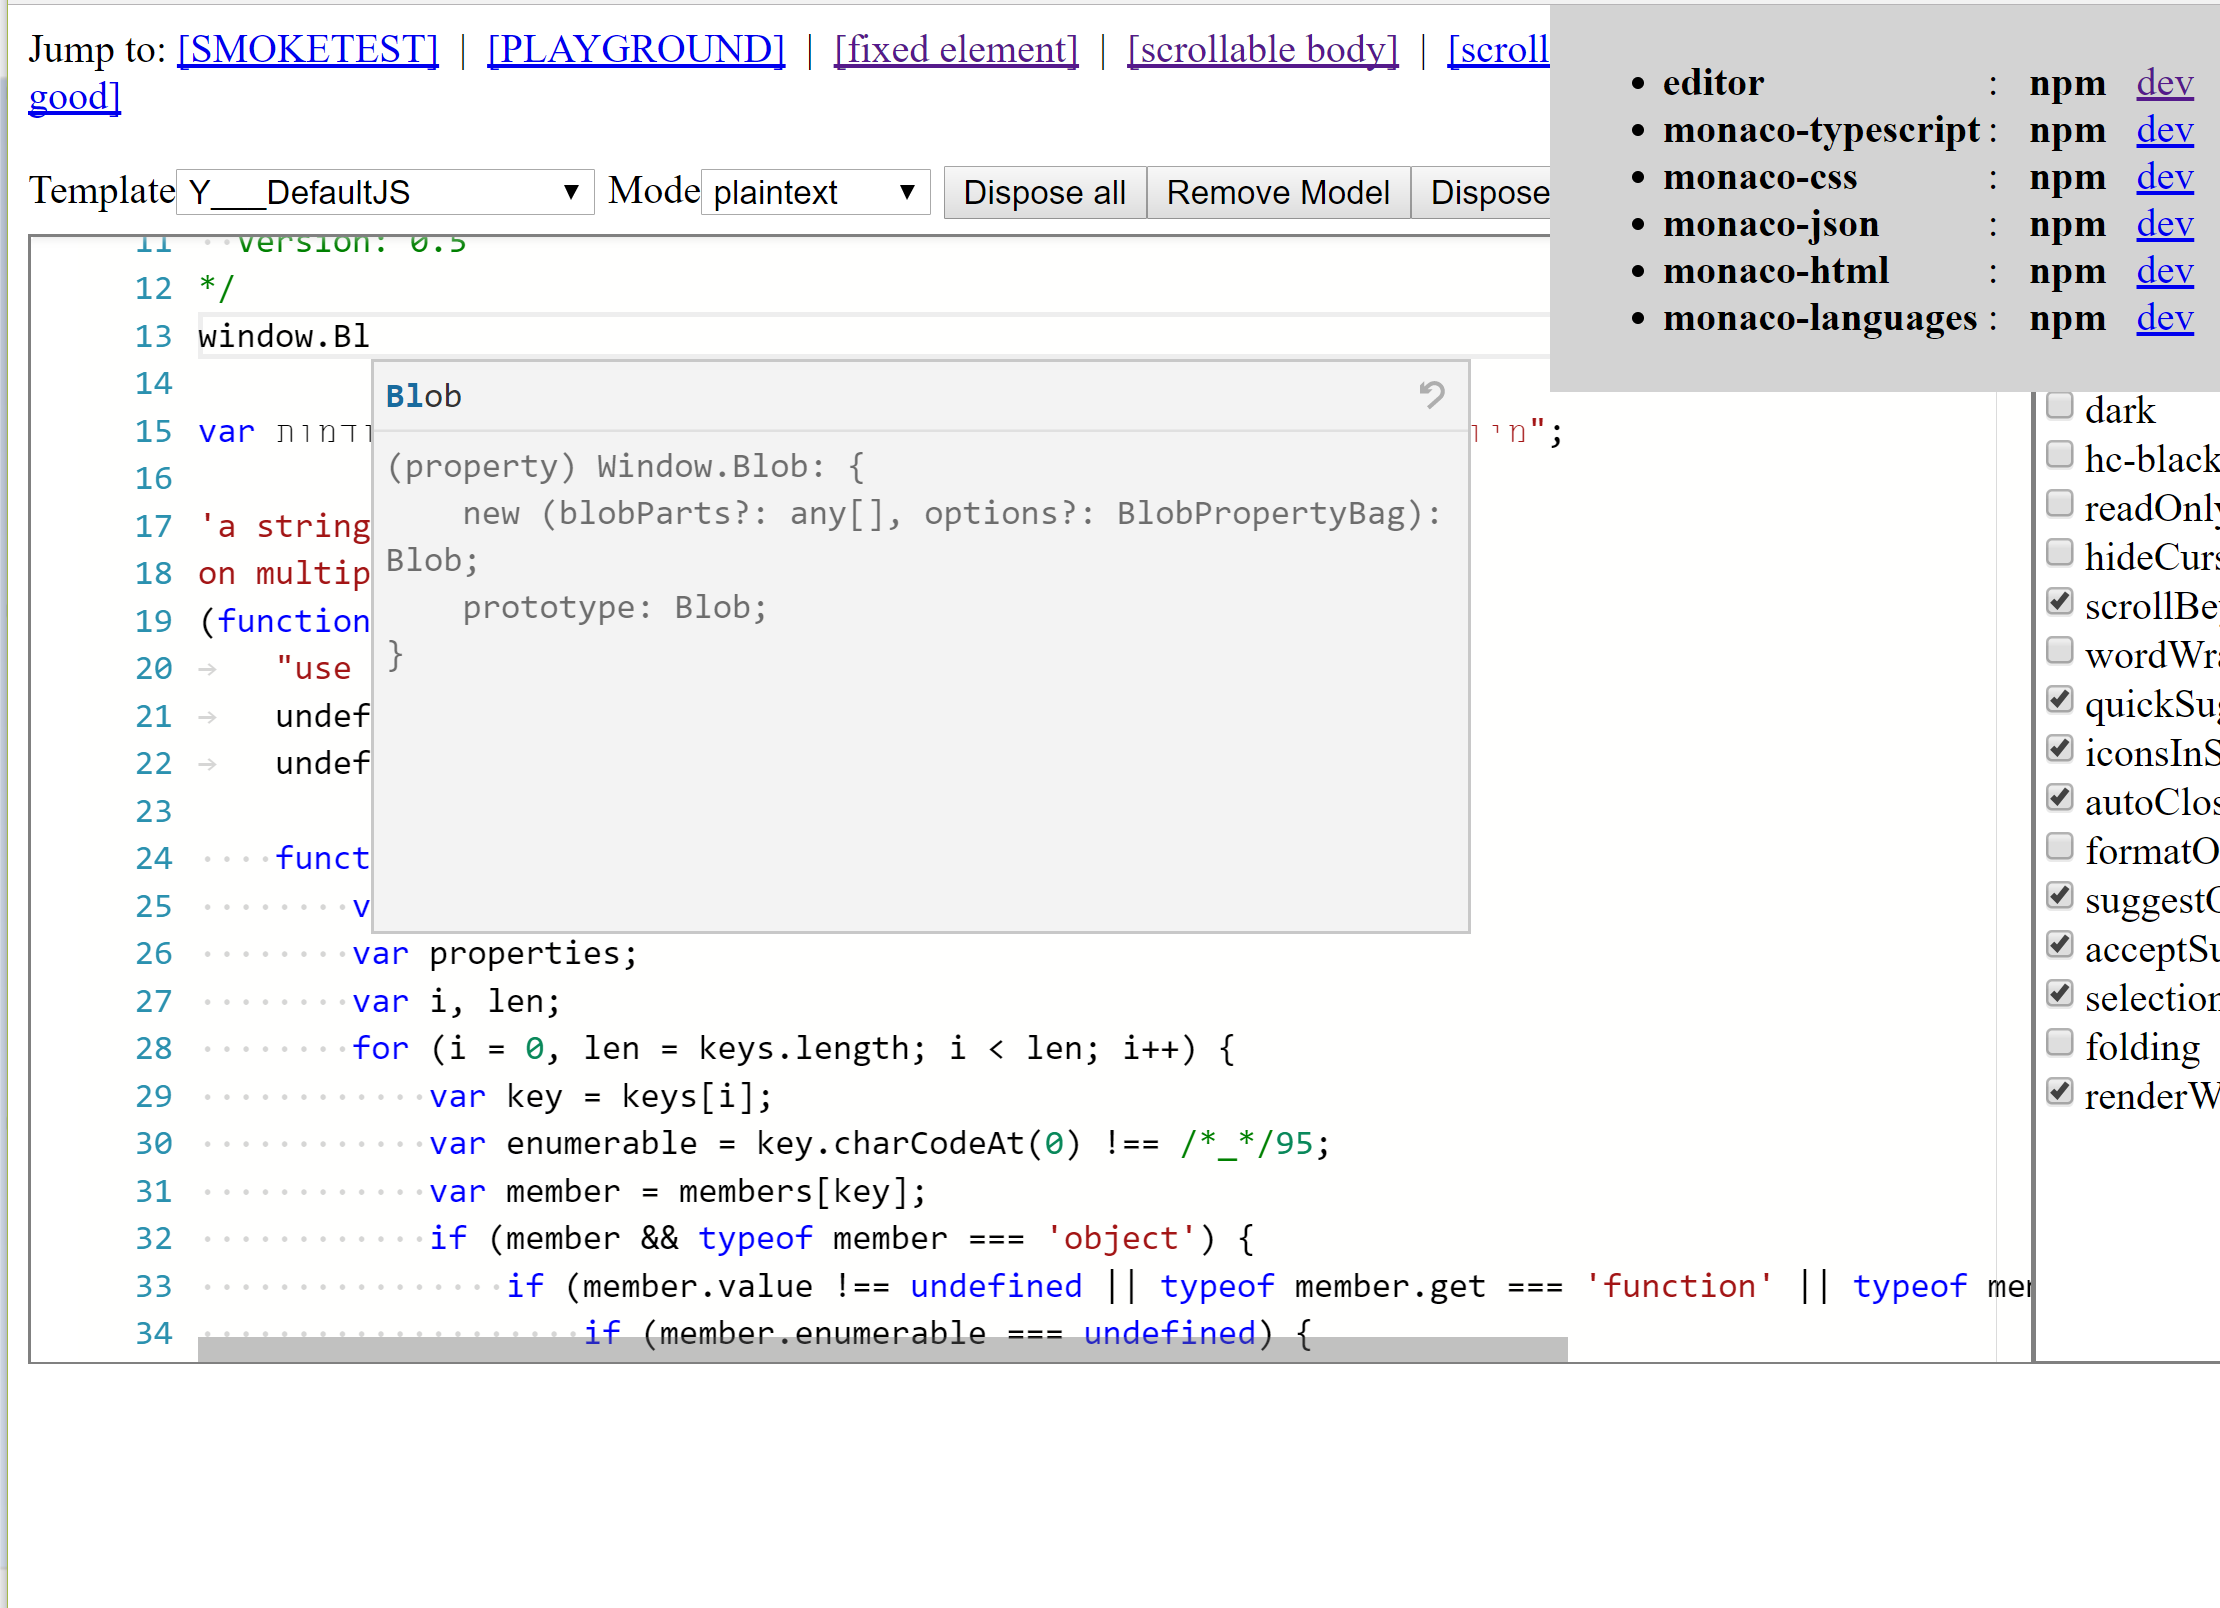Open the Template dropdown Y___DefaultJS
Image resolution: width=2220 pixels, height=1608 pixels.
coord(385,192)
